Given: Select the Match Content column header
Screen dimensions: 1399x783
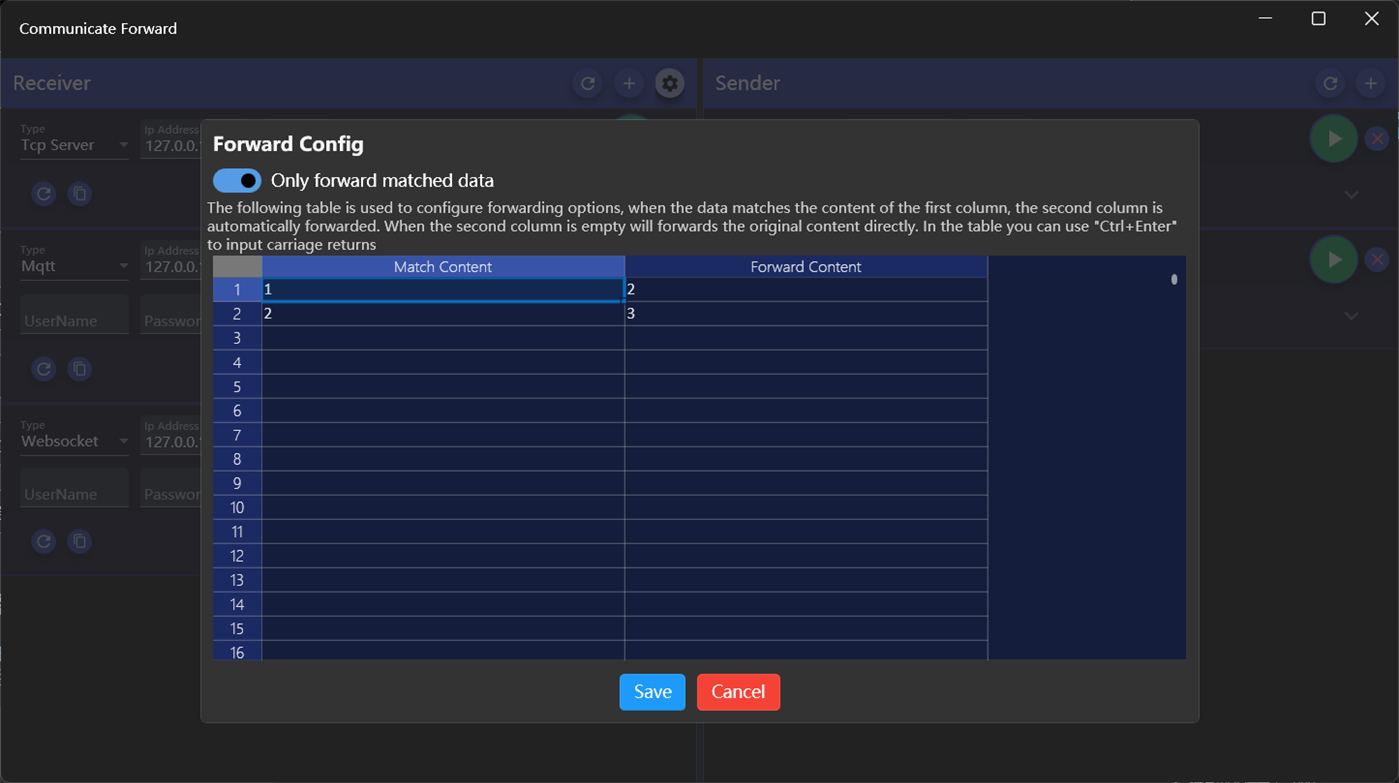Looking at the screenshot, I should pyautogui.click(x=443, y=267).
